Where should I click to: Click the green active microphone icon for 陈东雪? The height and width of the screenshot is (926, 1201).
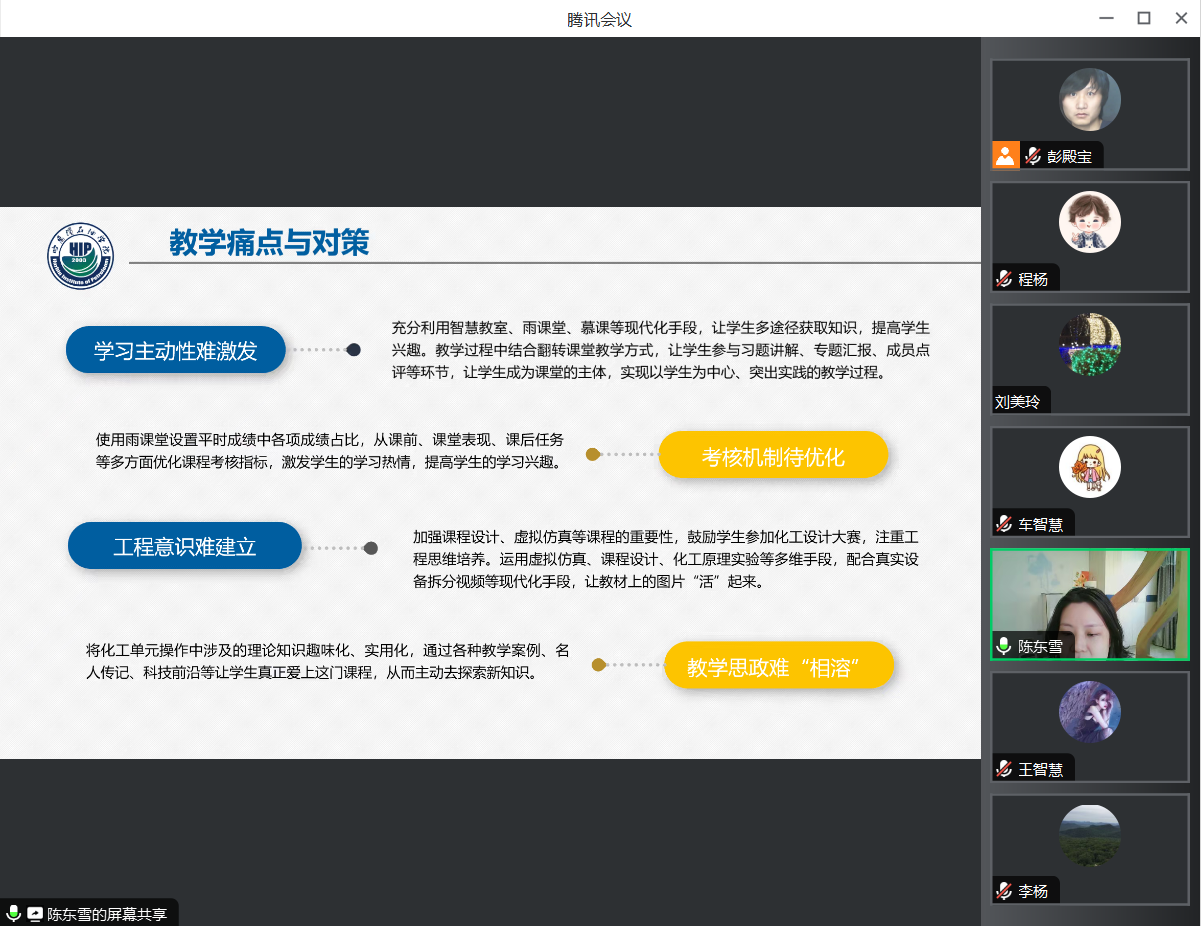click(1004, 645)
